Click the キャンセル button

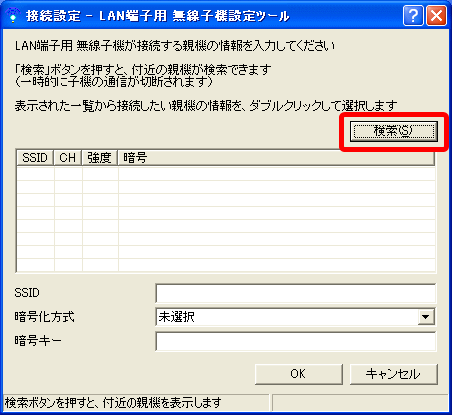(x=394, y=374)
